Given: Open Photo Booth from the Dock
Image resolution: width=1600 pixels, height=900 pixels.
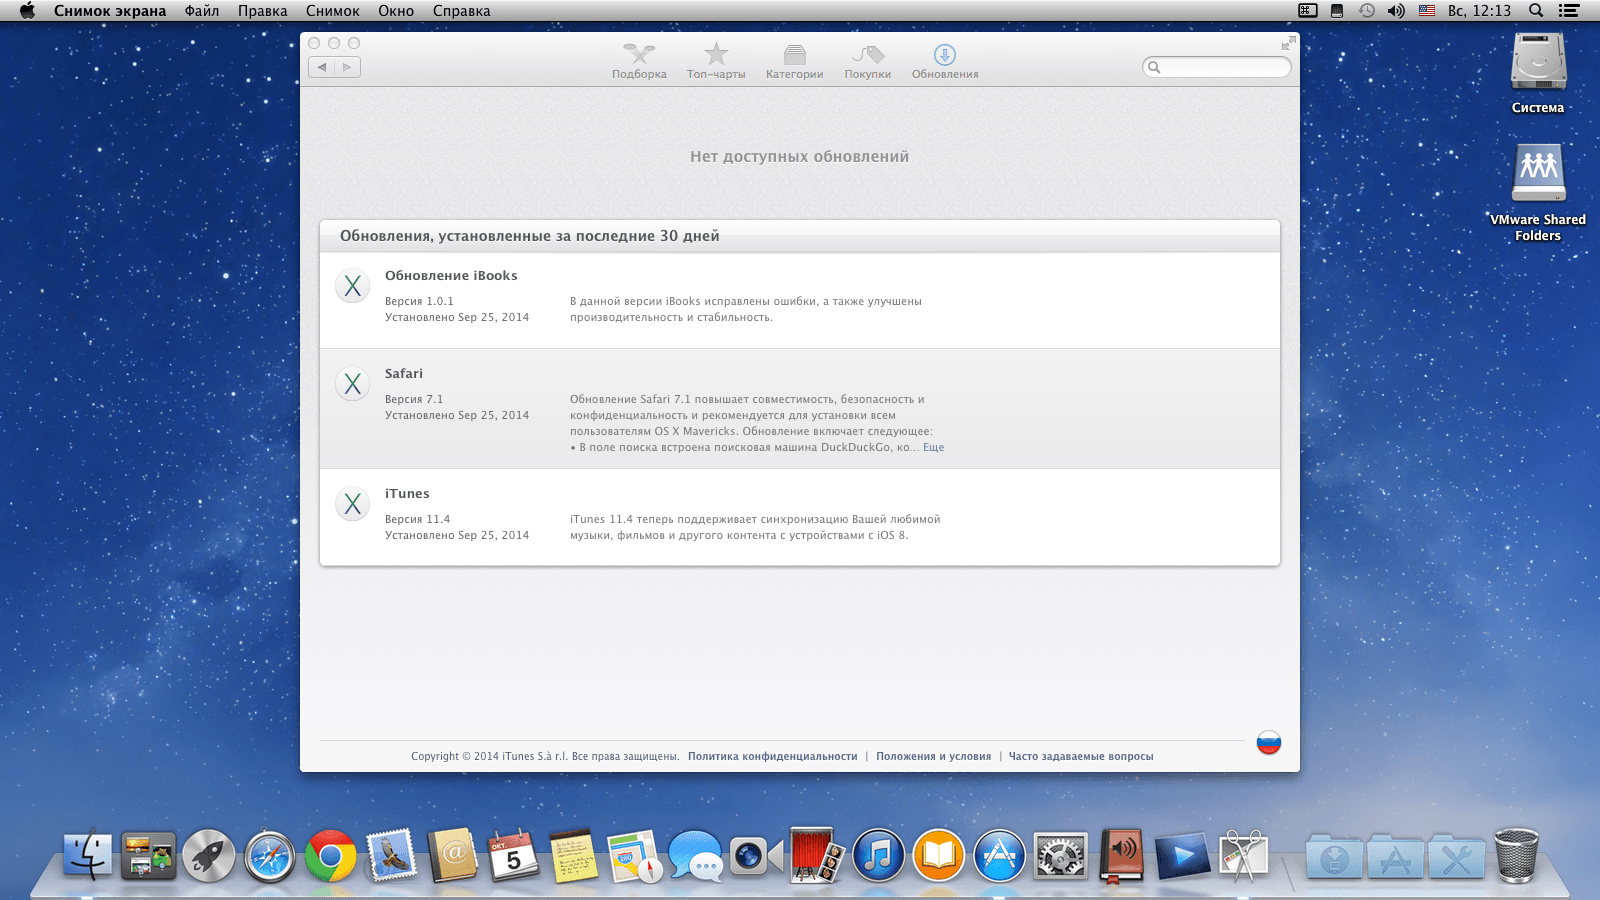Looking at the screenshot, I should pyautogui.click(x=817, y=856).
